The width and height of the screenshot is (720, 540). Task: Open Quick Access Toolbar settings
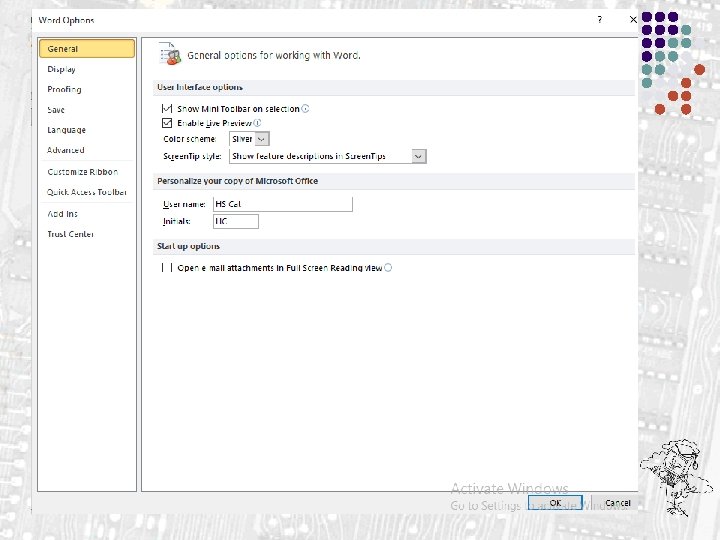click(x=87, y=192)
